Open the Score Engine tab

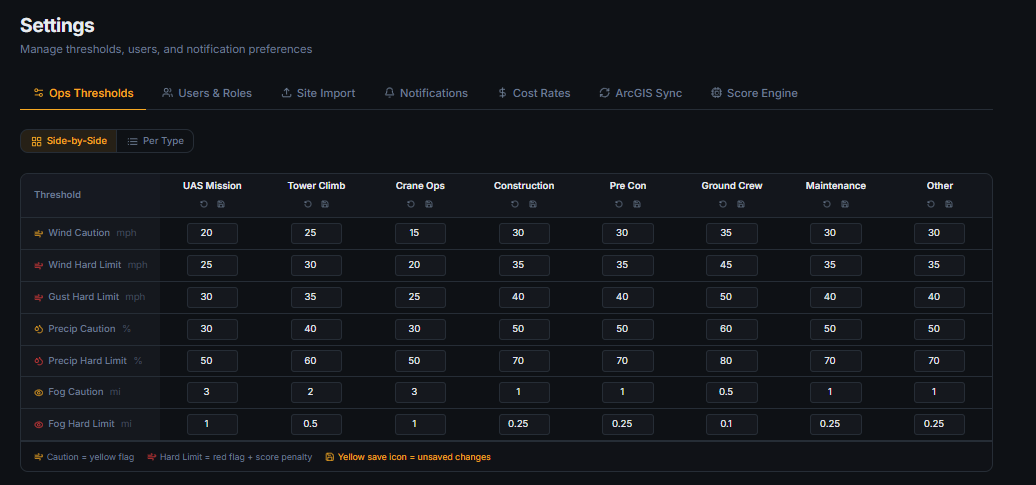pos(754,93)
